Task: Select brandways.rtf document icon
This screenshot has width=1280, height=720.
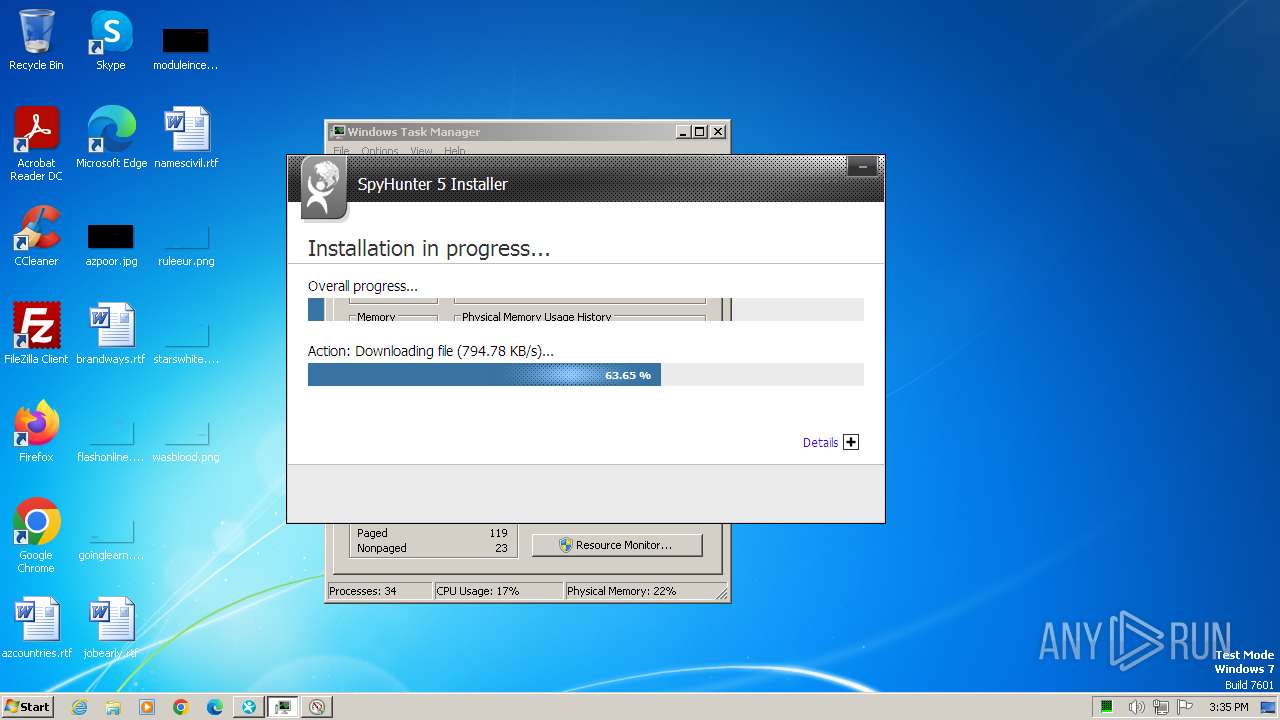Action: pos(111,333)
